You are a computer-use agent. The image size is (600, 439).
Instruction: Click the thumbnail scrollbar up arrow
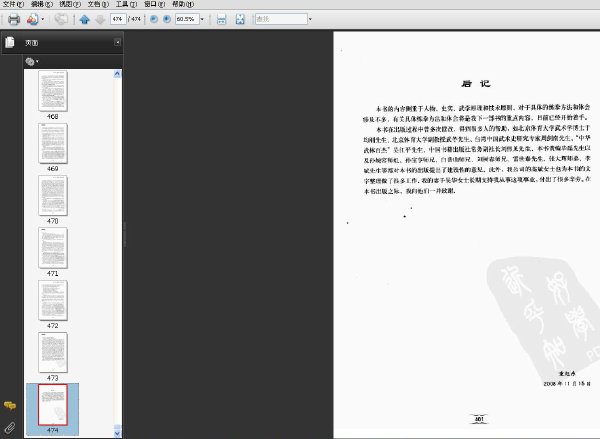[x=117, y=74]
